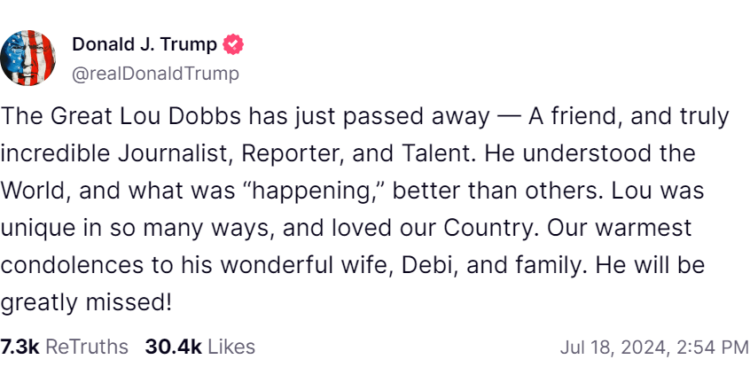
Task: Click the ReTruths label text
Action: [x=87, y=347]
